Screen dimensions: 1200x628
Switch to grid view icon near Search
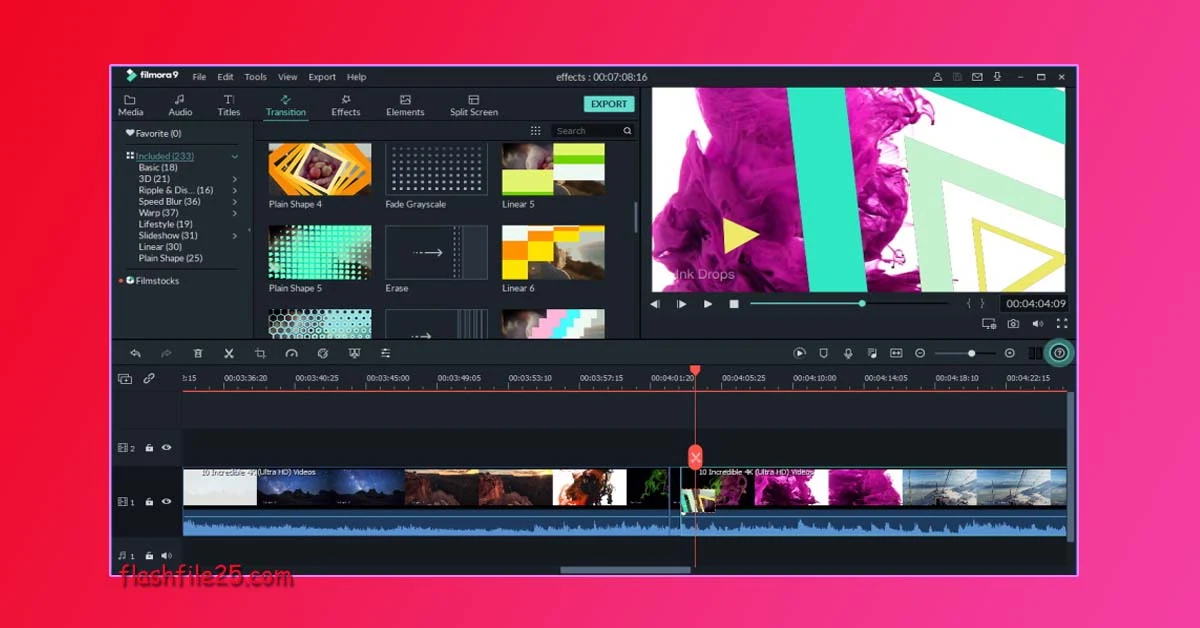[x=535, y=131]
